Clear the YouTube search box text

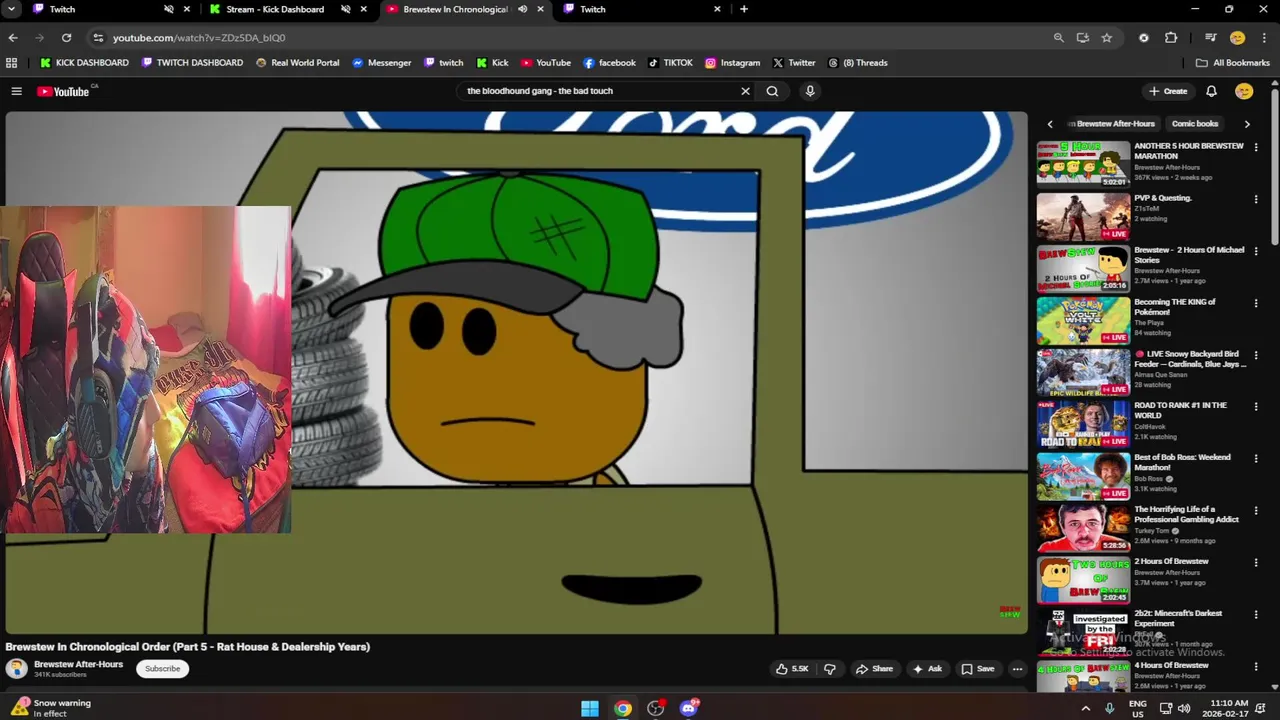pos(745,91)
